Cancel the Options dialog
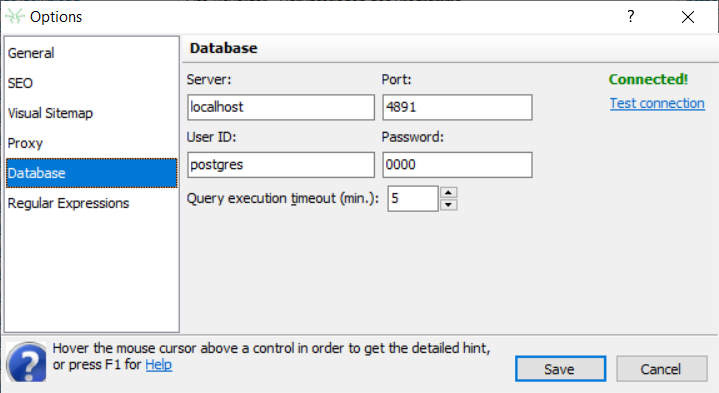 (661, 369)
